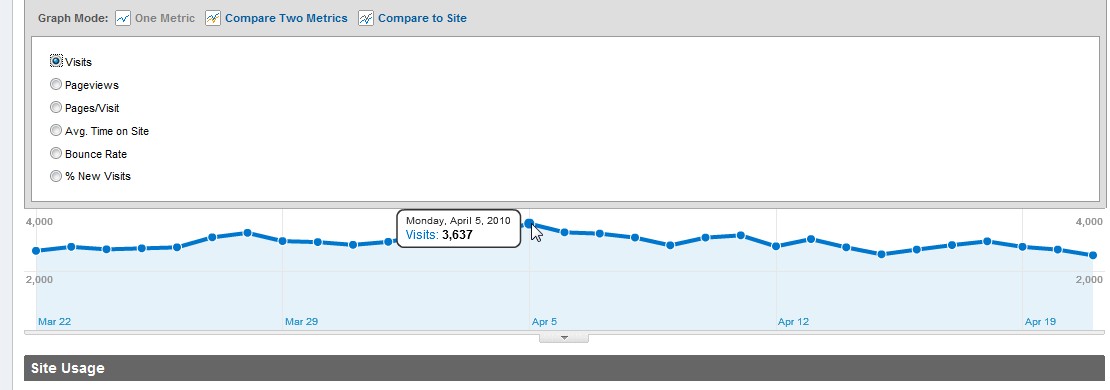
Task: Open the Compare Two Metrics mode
Action: (286, 18)
